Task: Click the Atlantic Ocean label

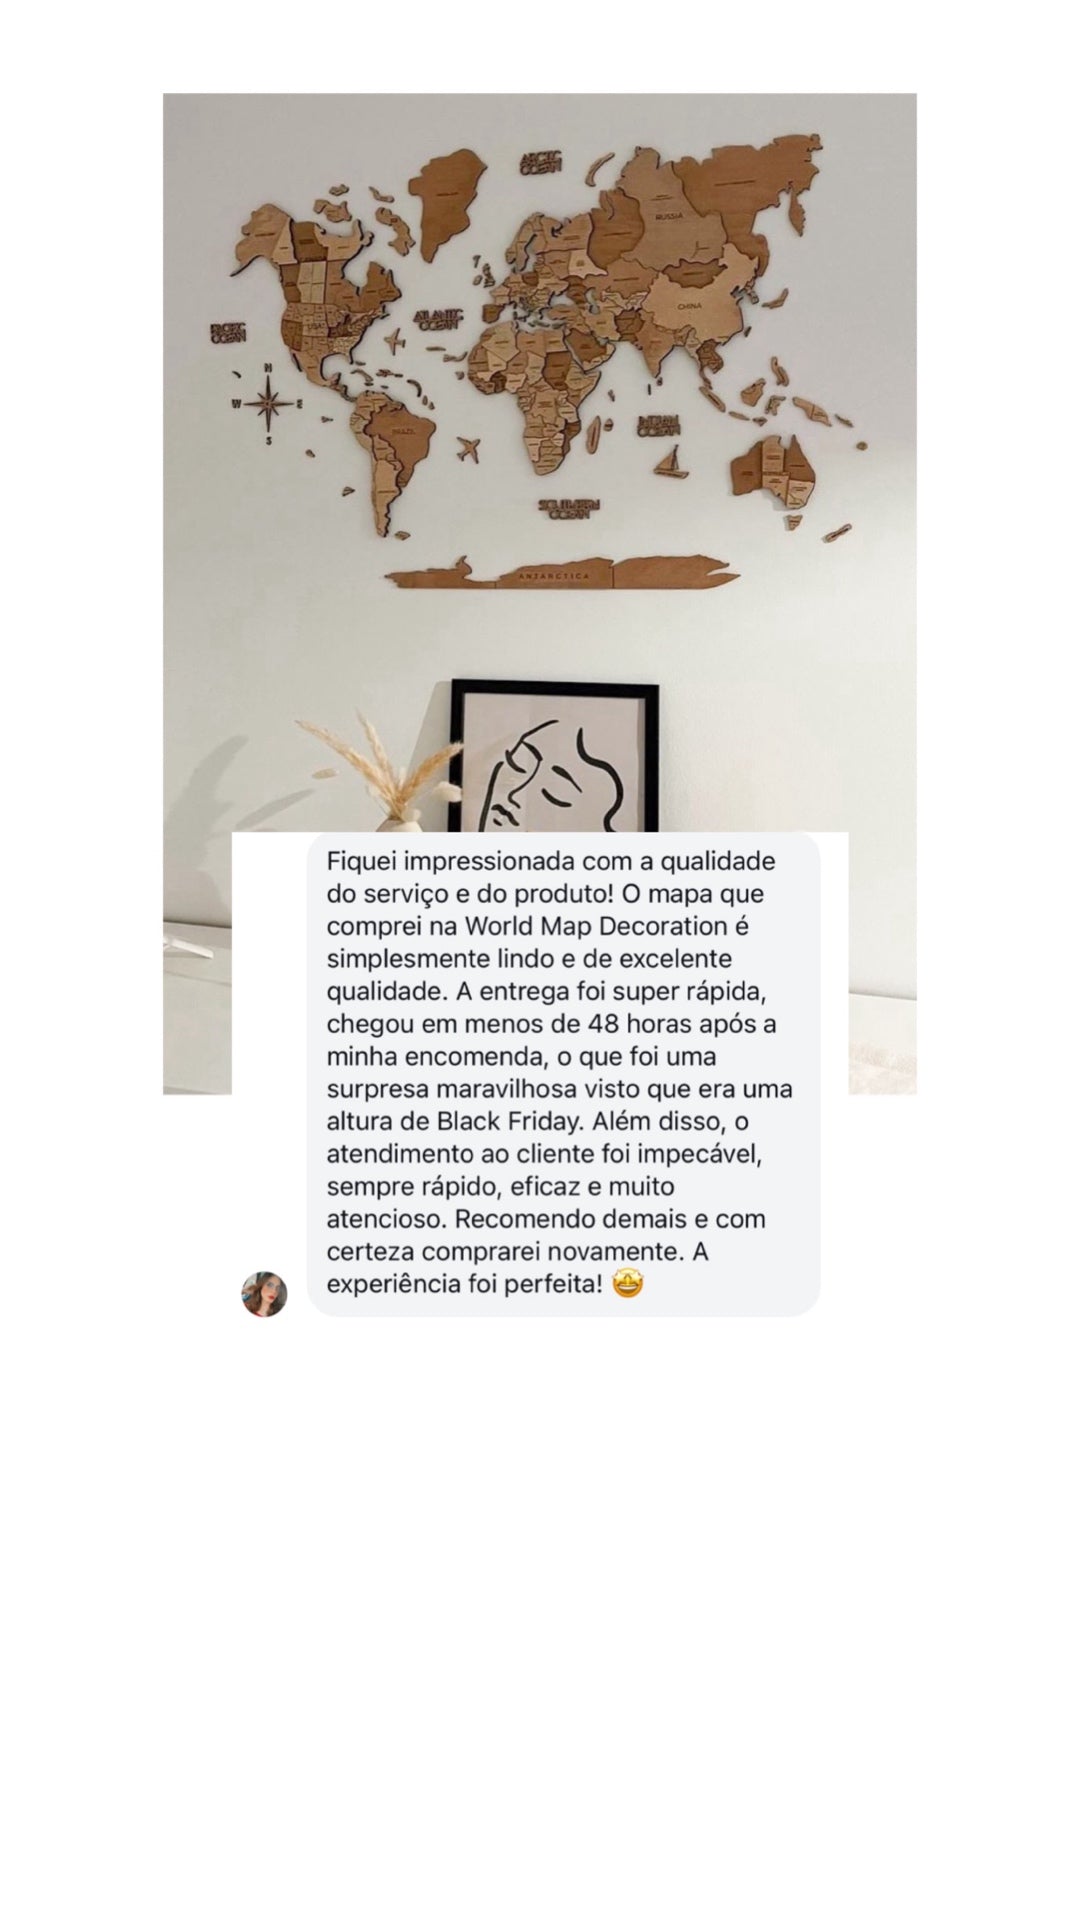Action: (439, 319)
